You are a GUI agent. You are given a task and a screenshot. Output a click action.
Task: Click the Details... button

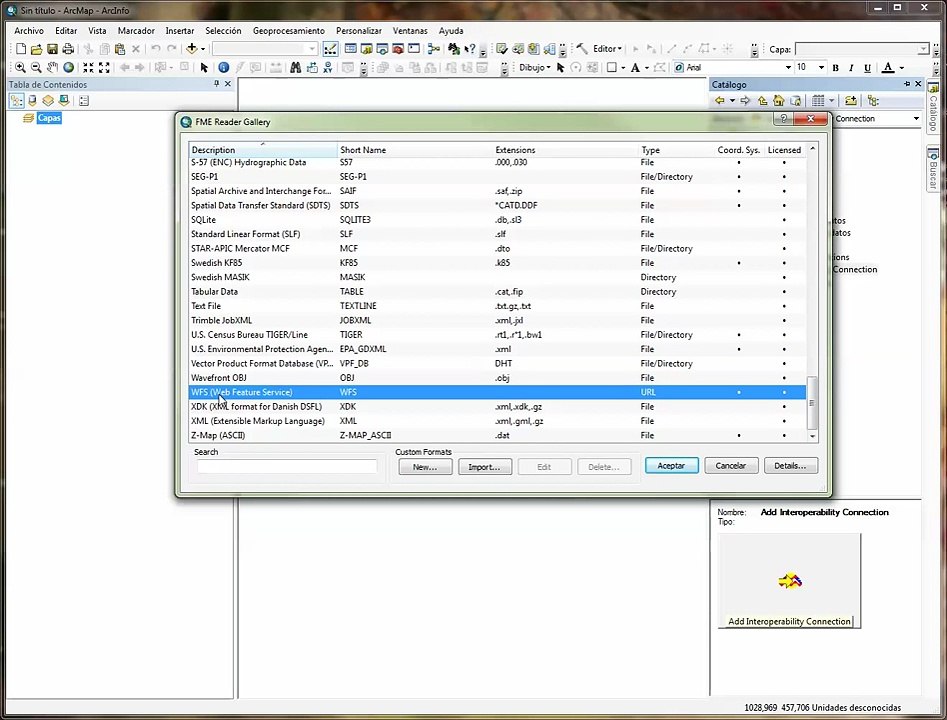click(791, 466)
